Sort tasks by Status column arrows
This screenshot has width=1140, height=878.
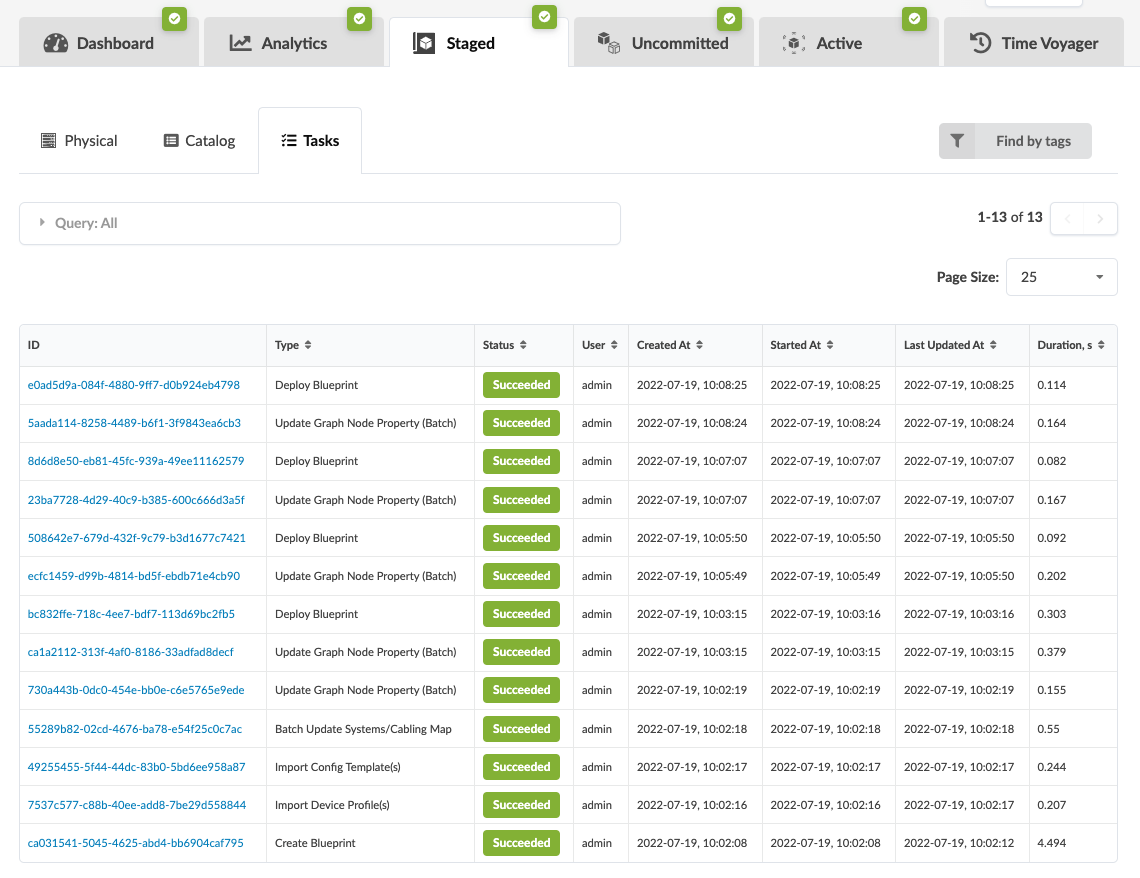[523, 345]
